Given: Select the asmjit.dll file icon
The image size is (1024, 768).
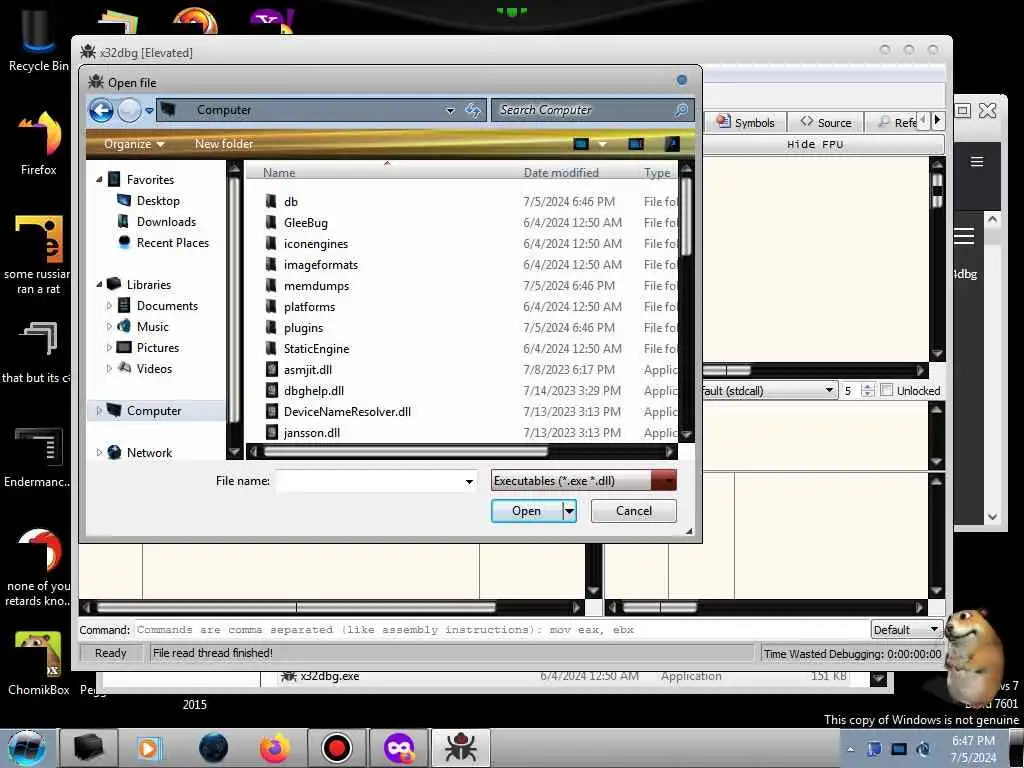Looking at the screenshot, I should click(272, 370).
